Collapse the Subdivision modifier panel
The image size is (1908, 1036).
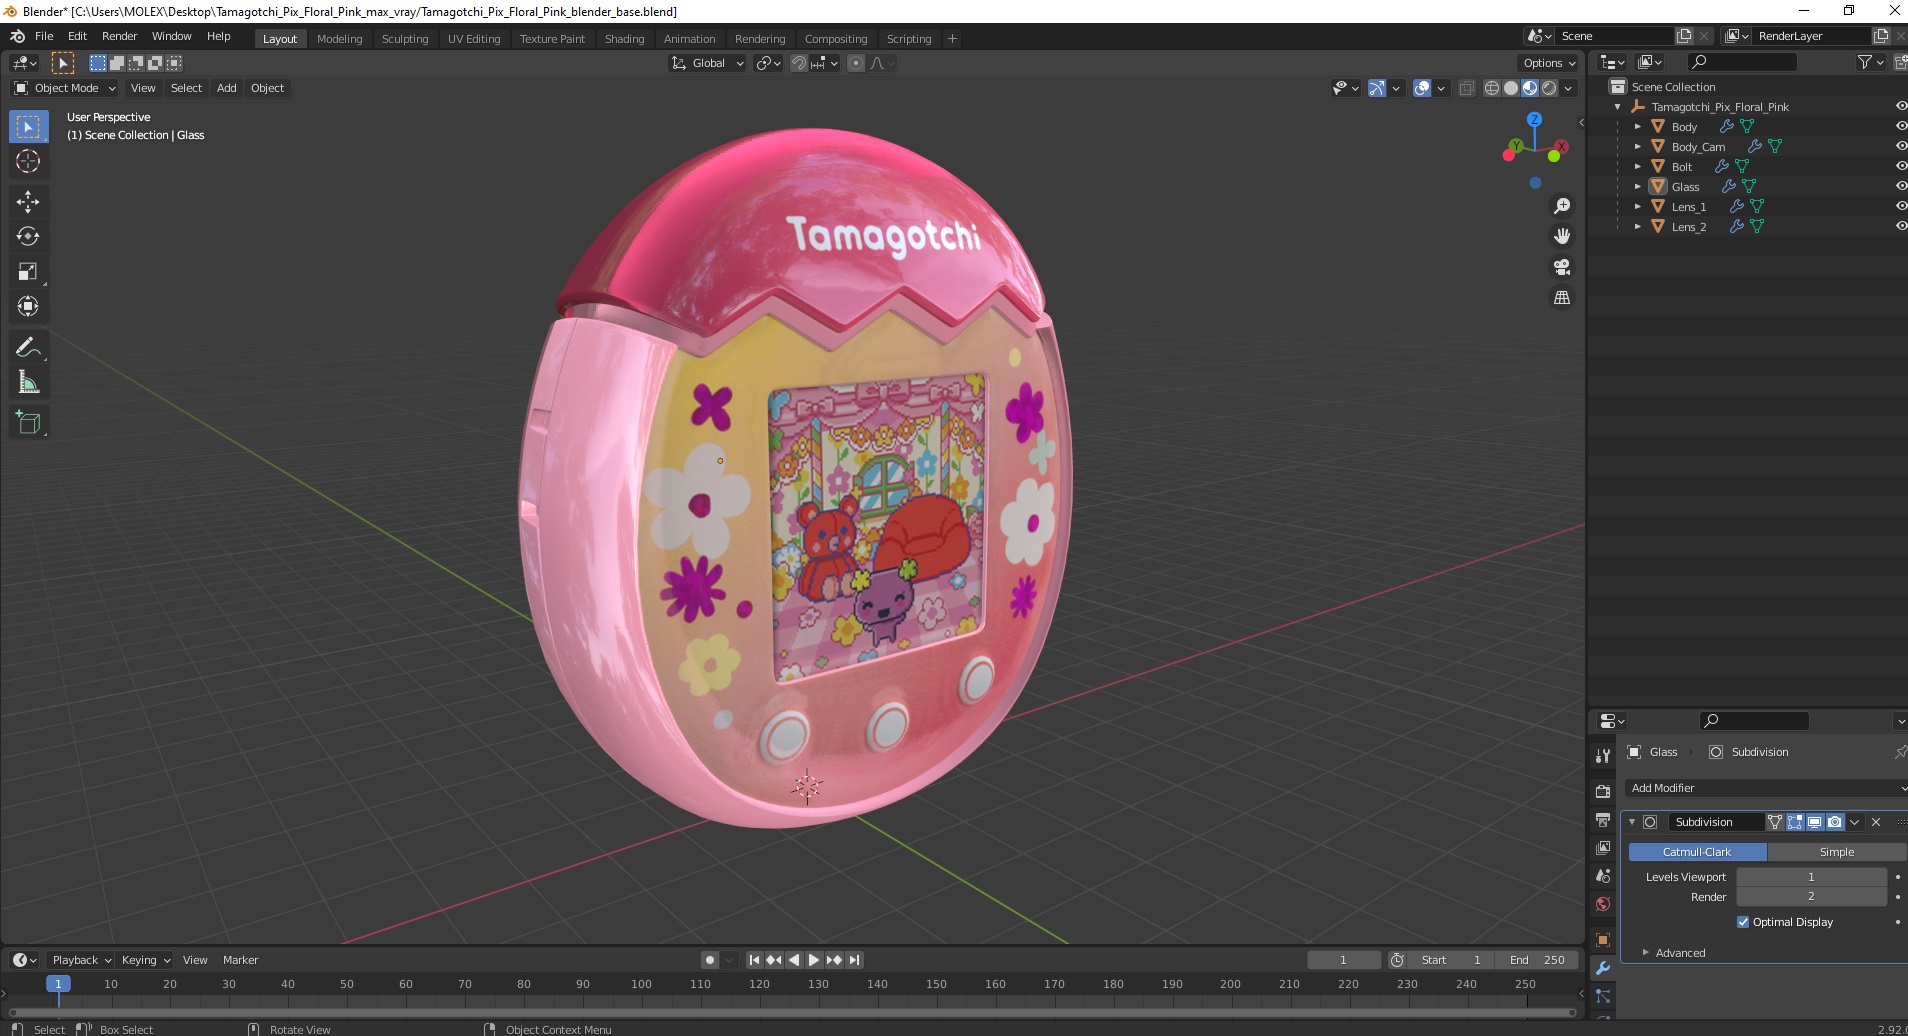click(x=1632, y=822)
